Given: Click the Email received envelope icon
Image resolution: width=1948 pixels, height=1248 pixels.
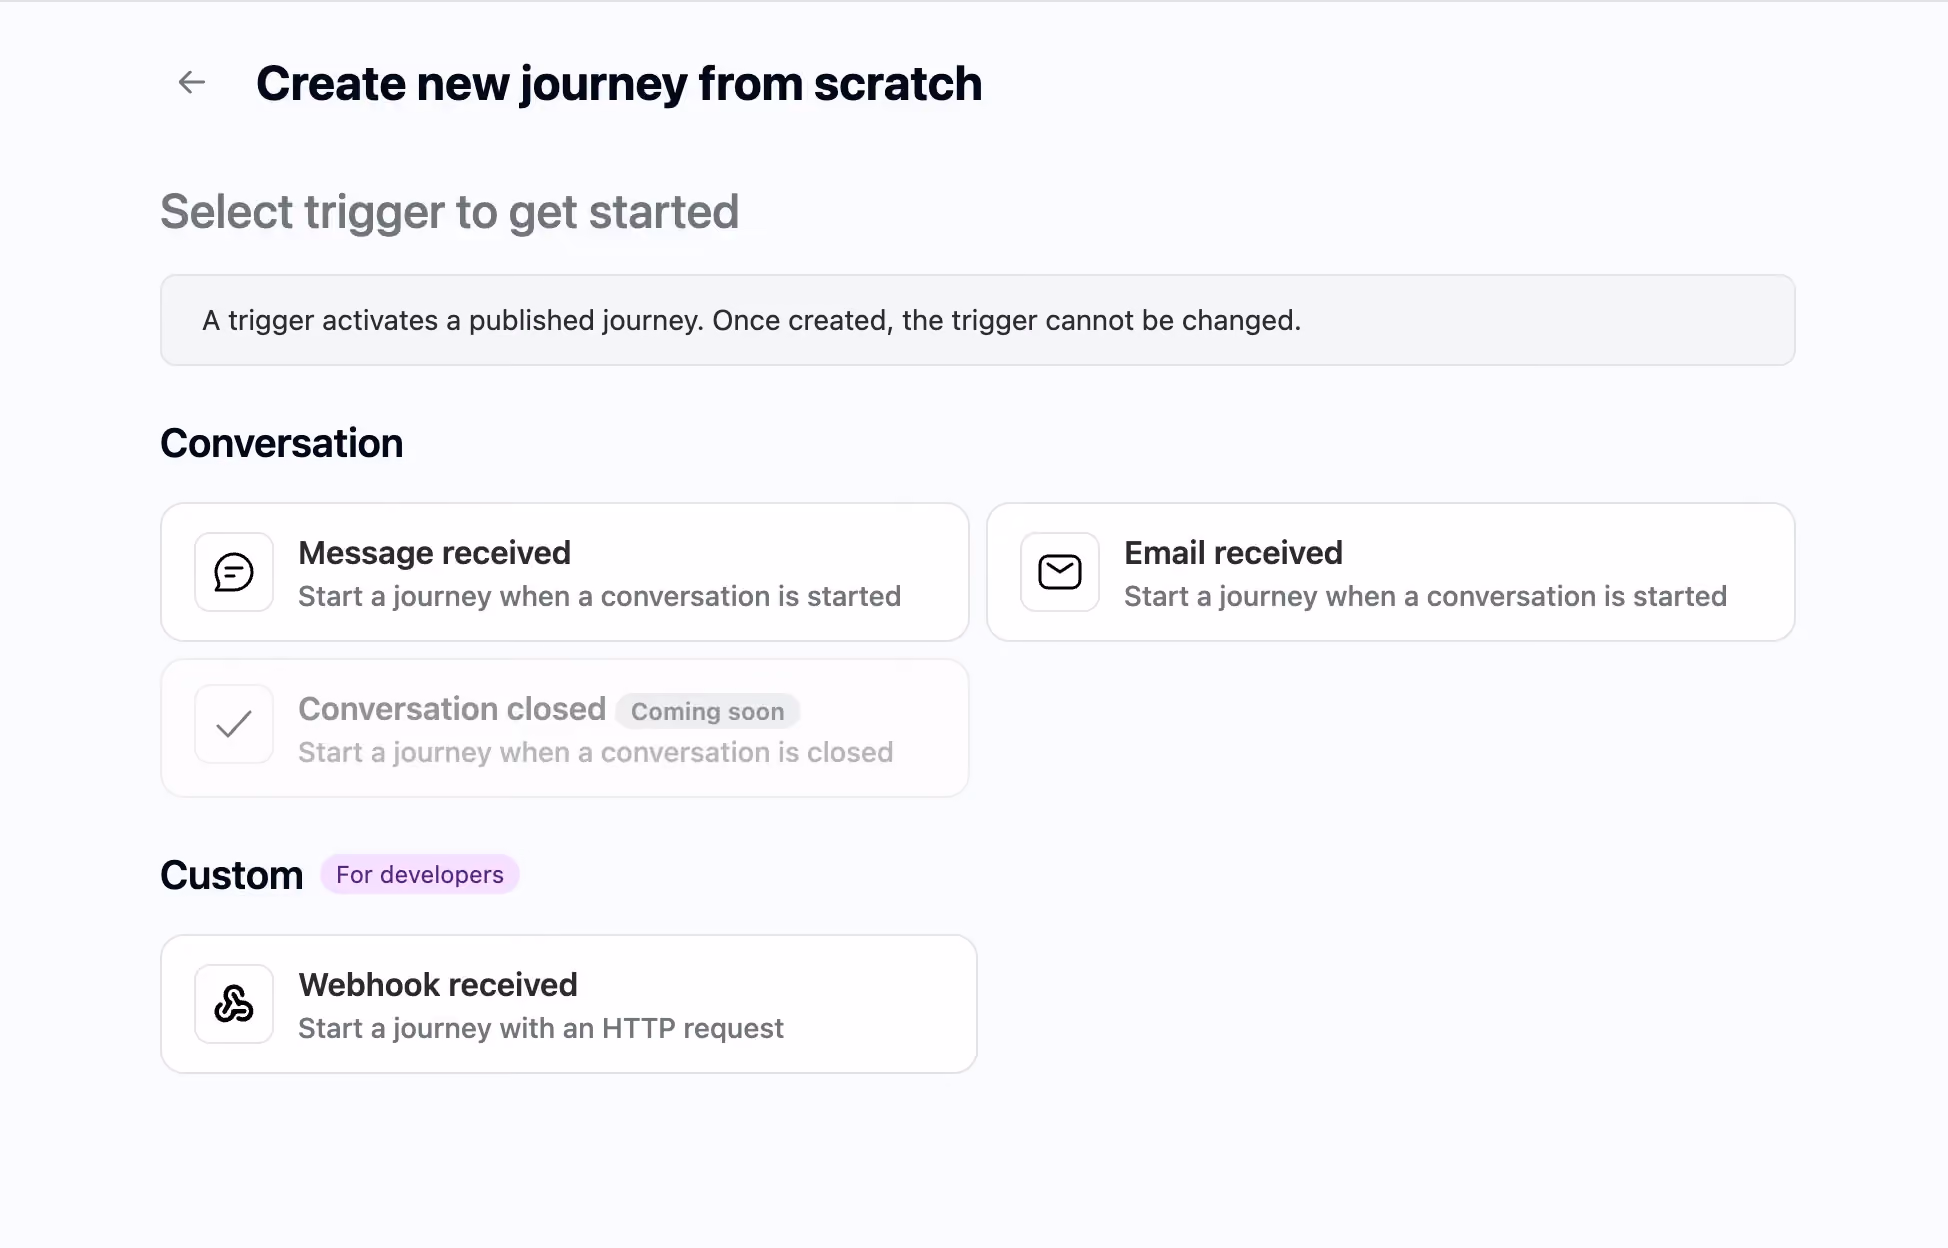Looking at the screenshot, I should (1060, 572).
